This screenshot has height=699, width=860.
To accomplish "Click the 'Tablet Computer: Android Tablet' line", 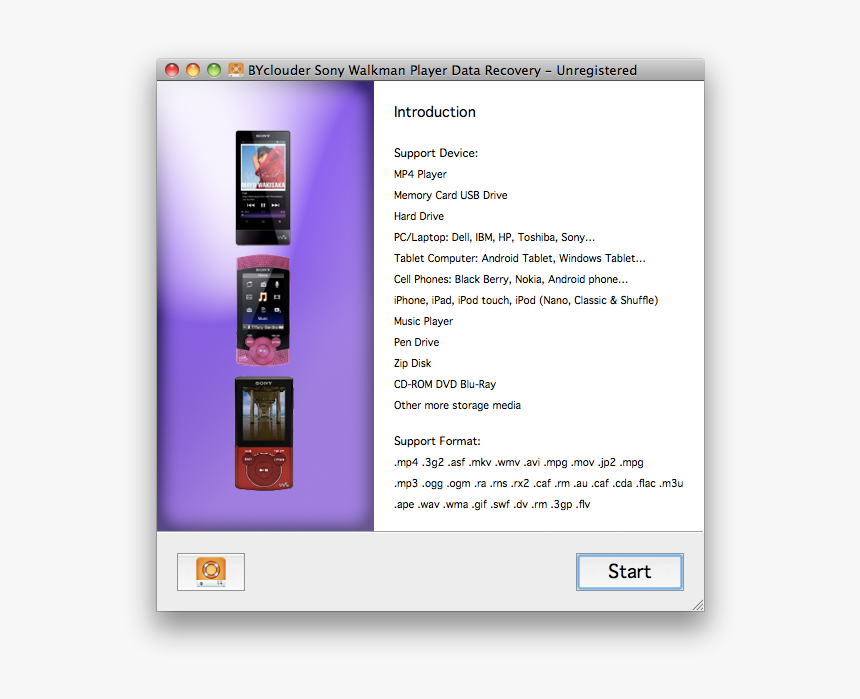I will 519,258.
